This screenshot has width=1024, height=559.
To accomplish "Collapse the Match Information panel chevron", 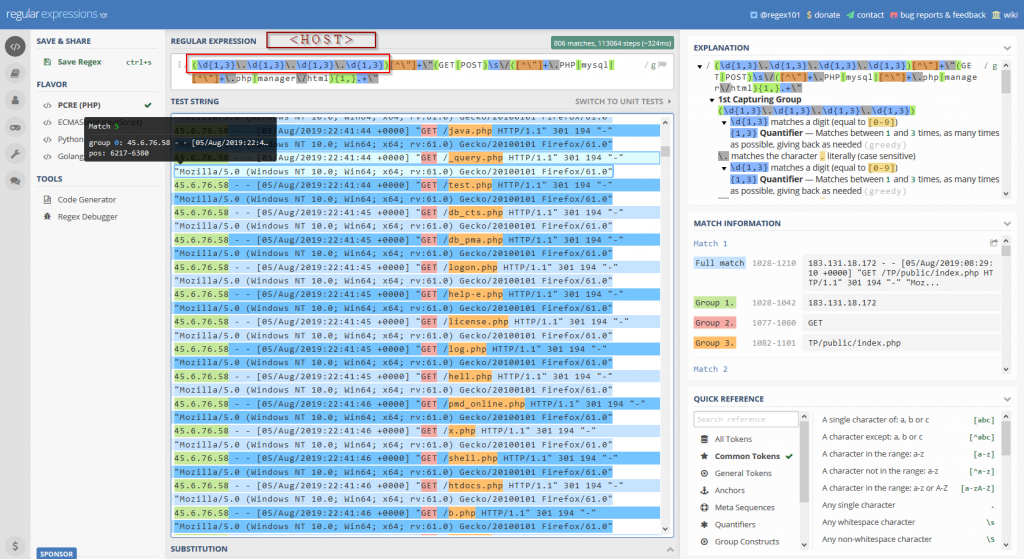I will 1006,223.
